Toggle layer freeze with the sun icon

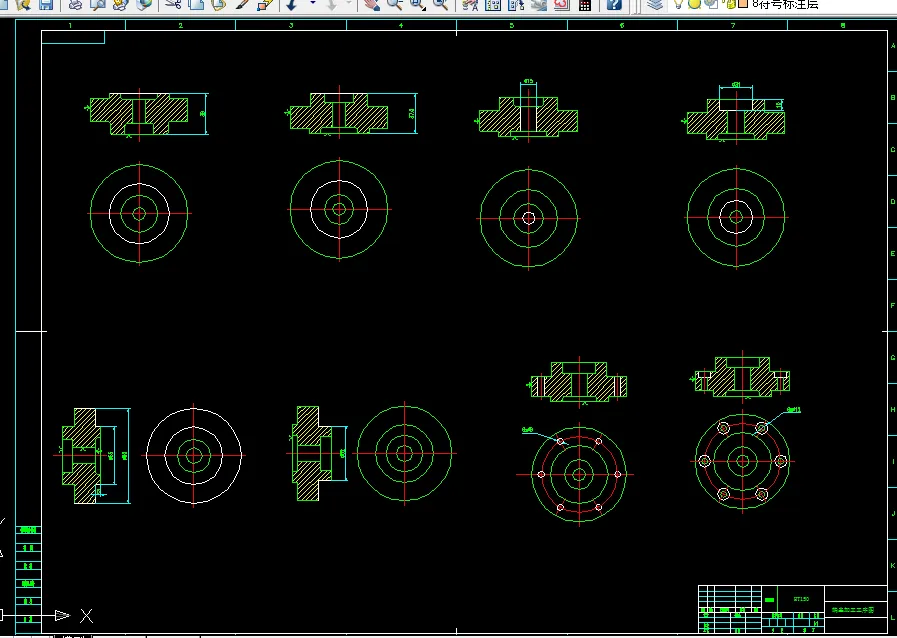coord(694,4)
